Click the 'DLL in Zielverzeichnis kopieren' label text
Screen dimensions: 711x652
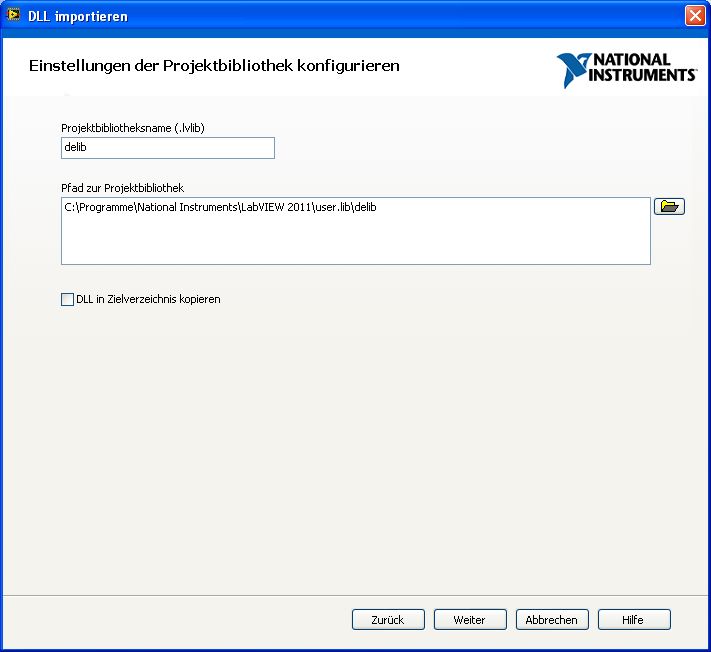[x=148, y=299]
